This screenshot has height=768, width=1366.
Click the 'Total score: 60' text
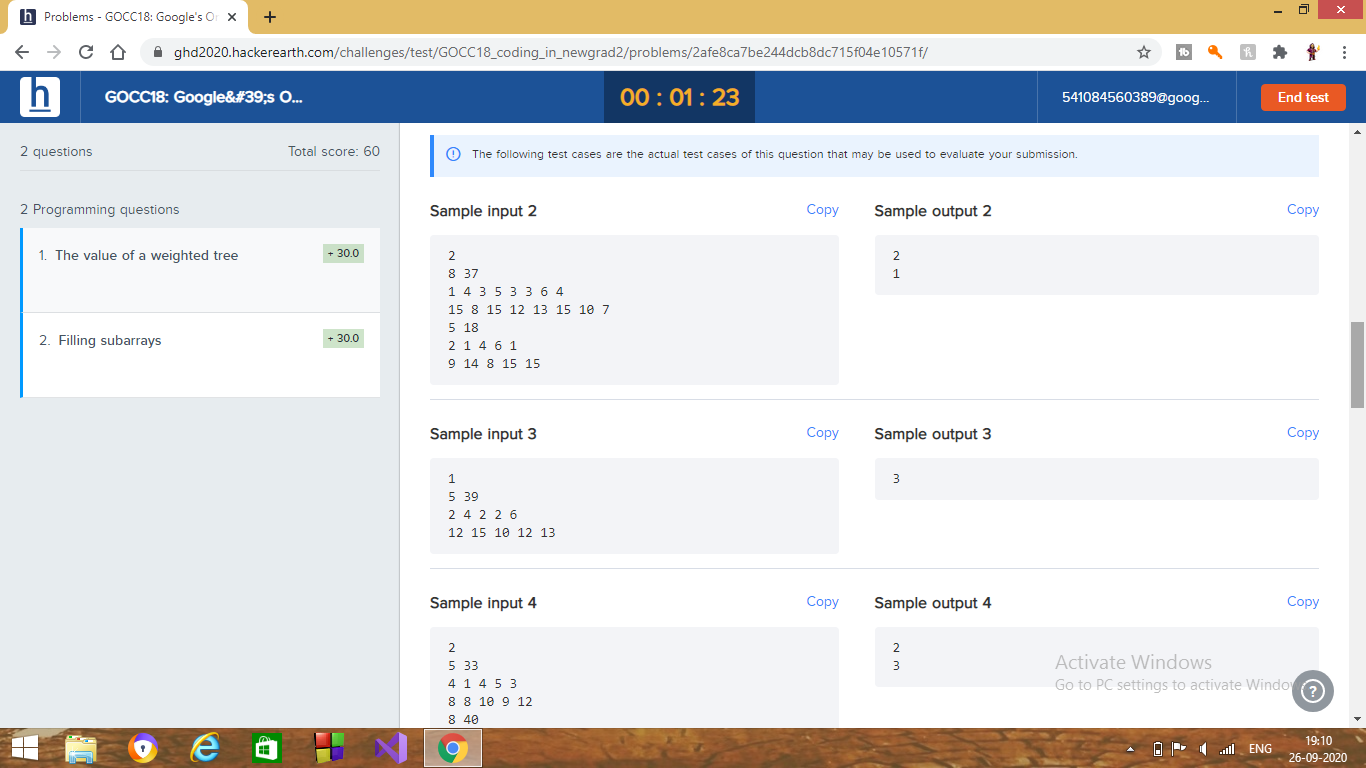tap(334, 152)
